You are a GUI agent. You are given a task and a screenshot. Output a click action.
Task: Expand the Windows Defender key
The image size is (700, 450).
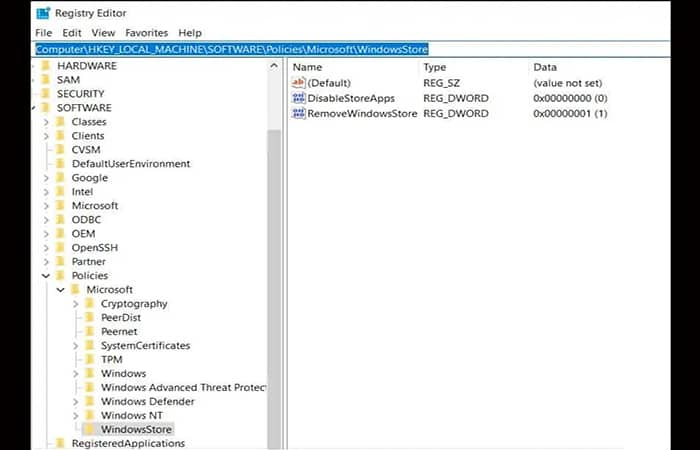pyautogui.click(x=75, y=401)
